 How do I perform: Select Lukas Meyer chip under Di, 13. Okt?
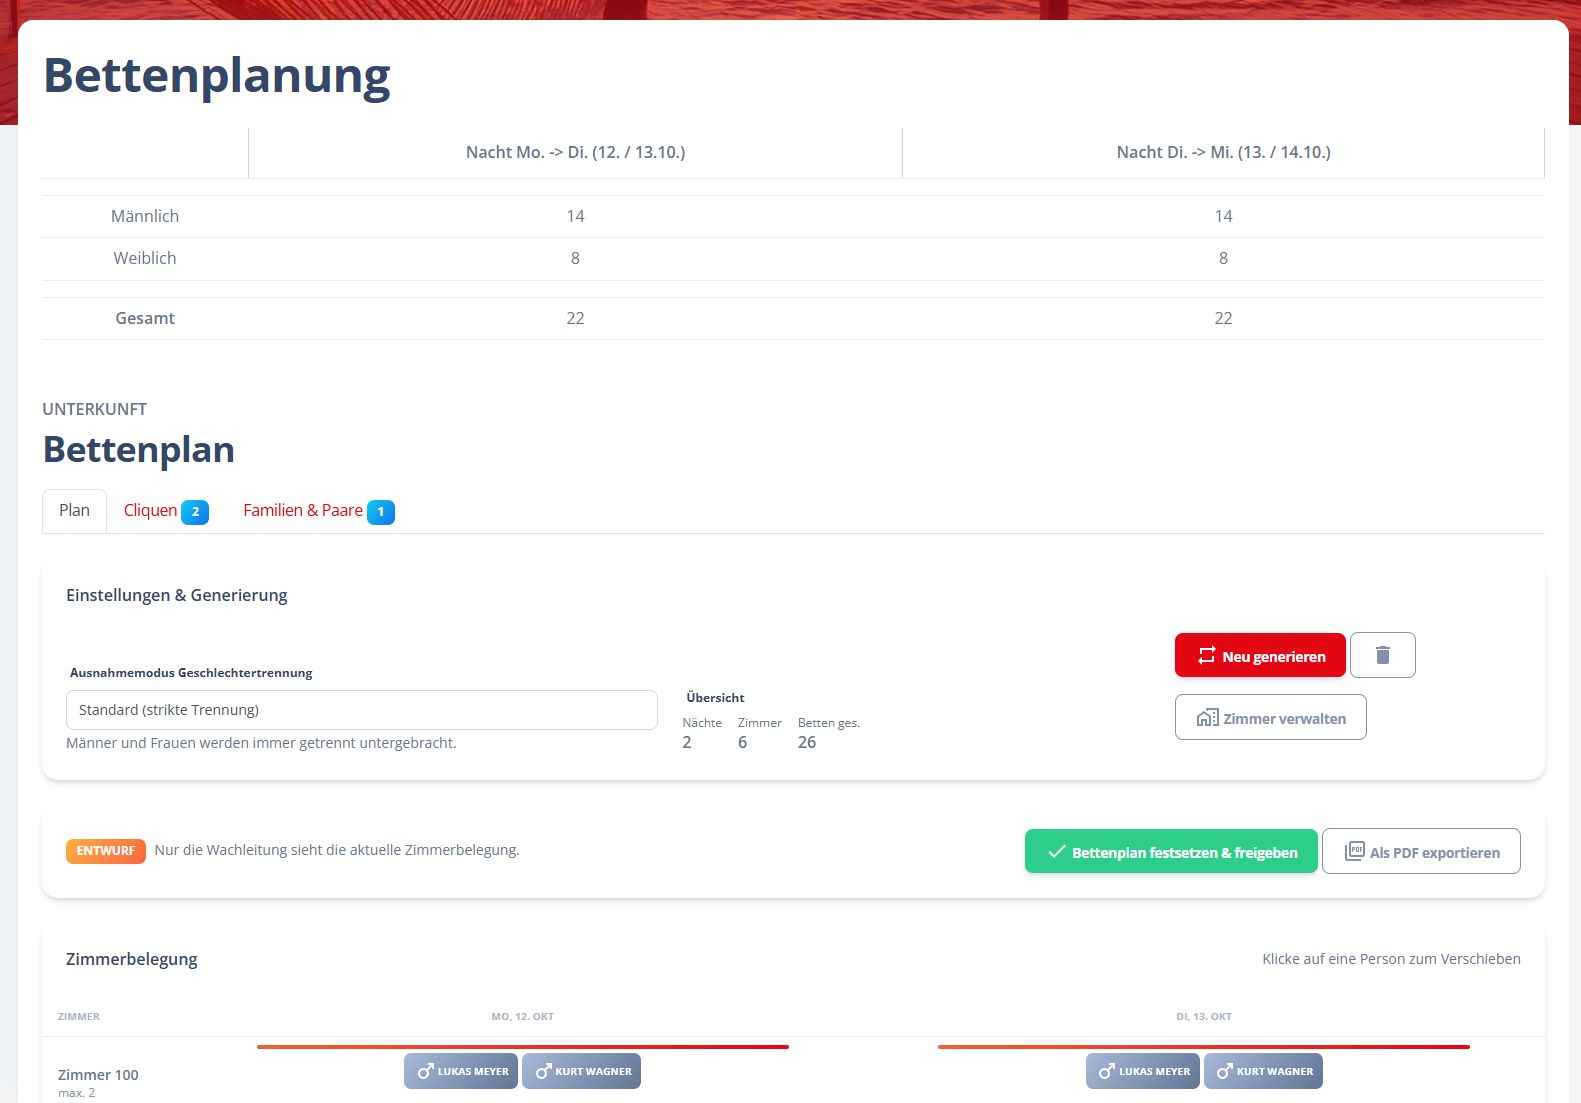click(x=1143, y=1071)
